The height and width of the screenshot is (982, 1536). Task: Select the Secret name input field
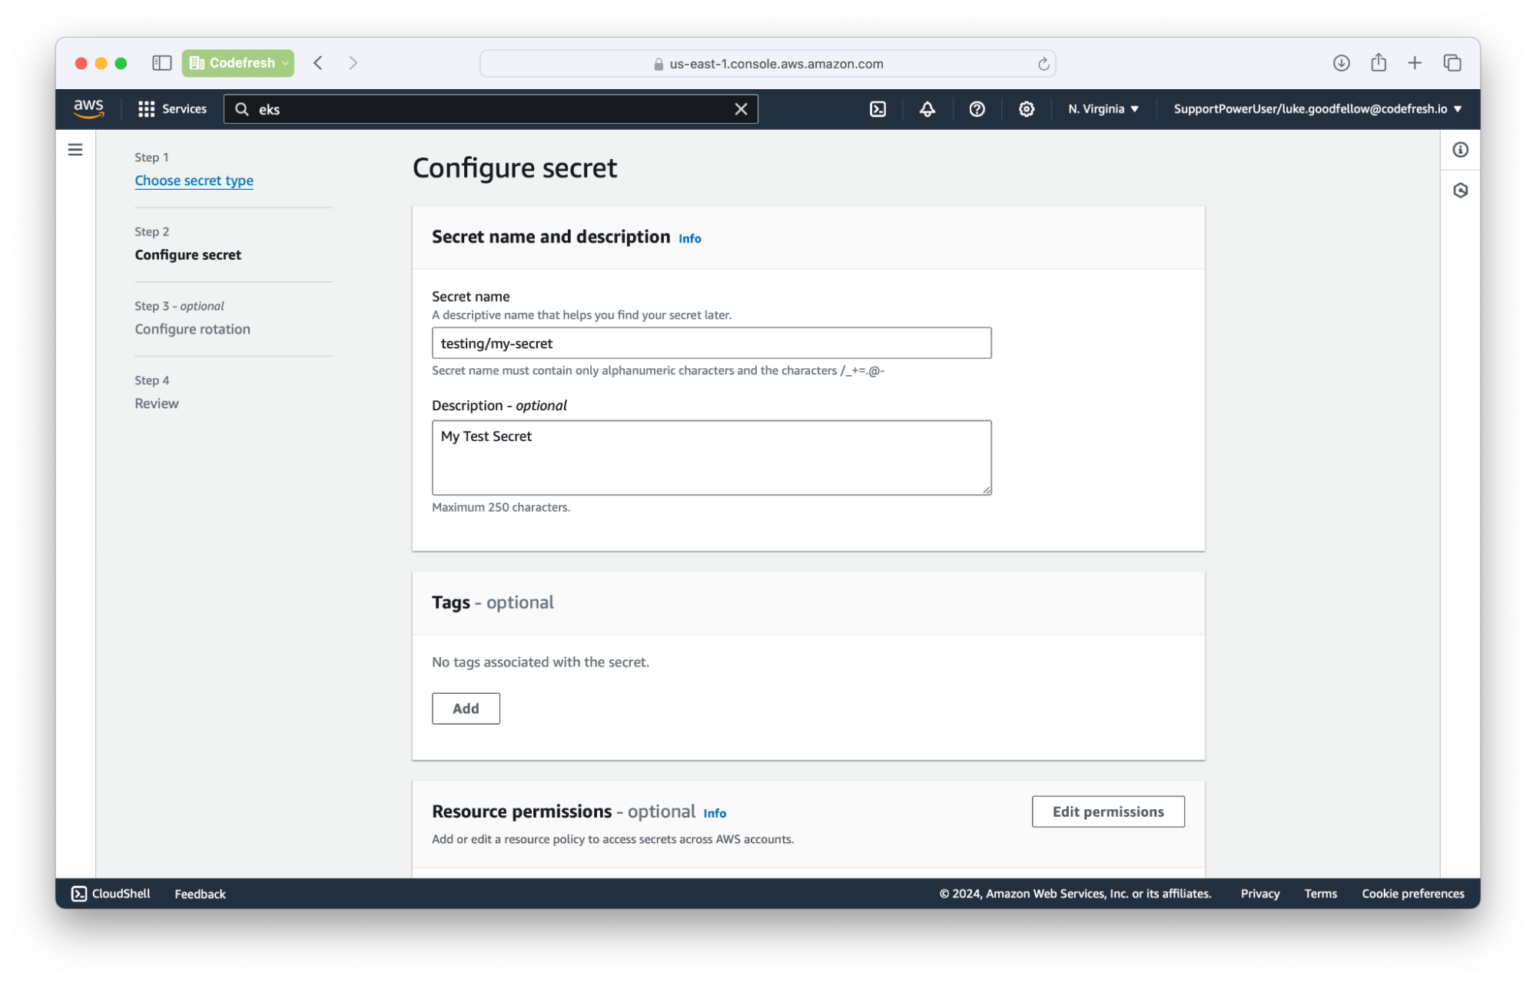click(710, 342)
